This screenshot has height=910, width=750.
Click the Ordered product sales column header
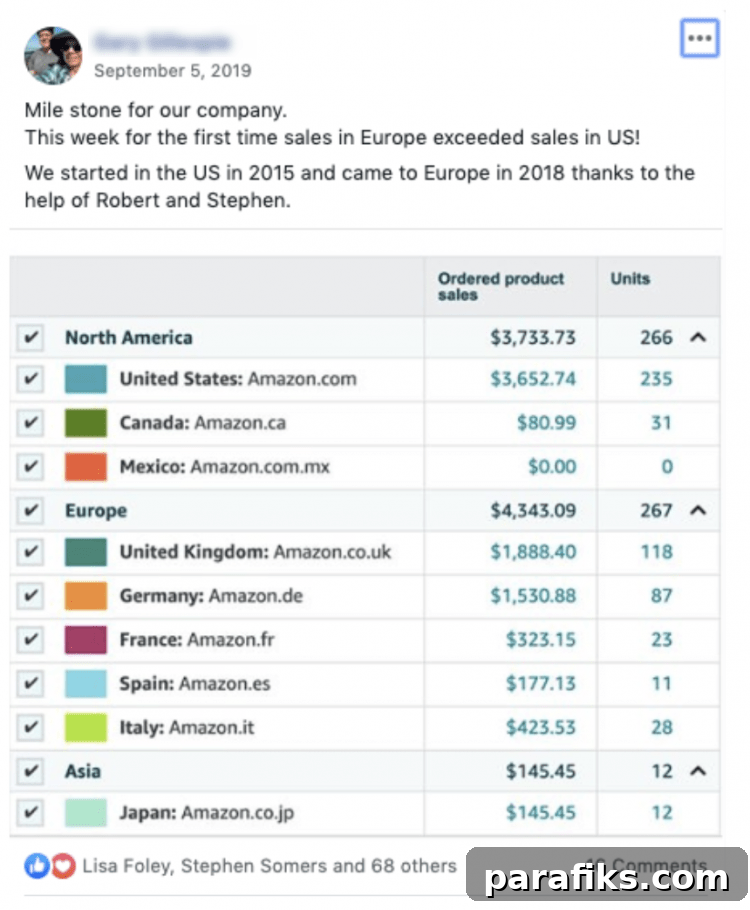pos(501,287)
